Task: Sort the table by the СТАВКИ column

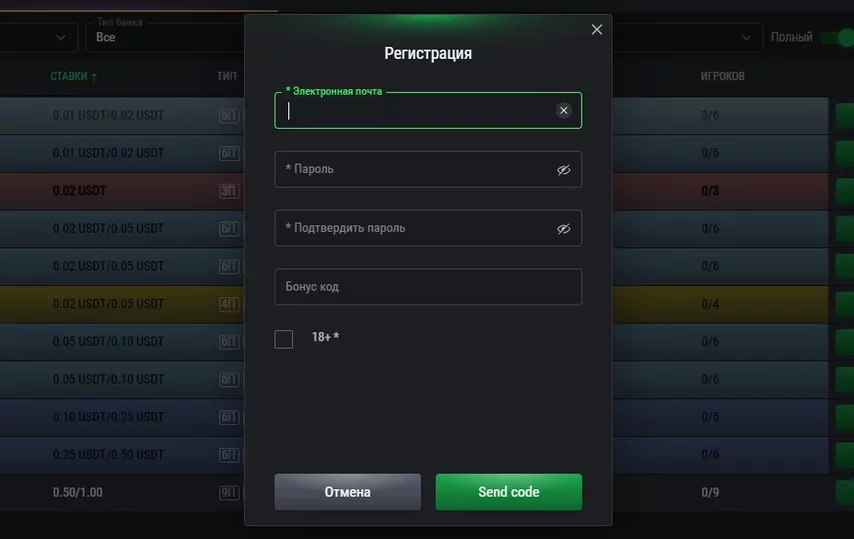Action: point(74,76)
